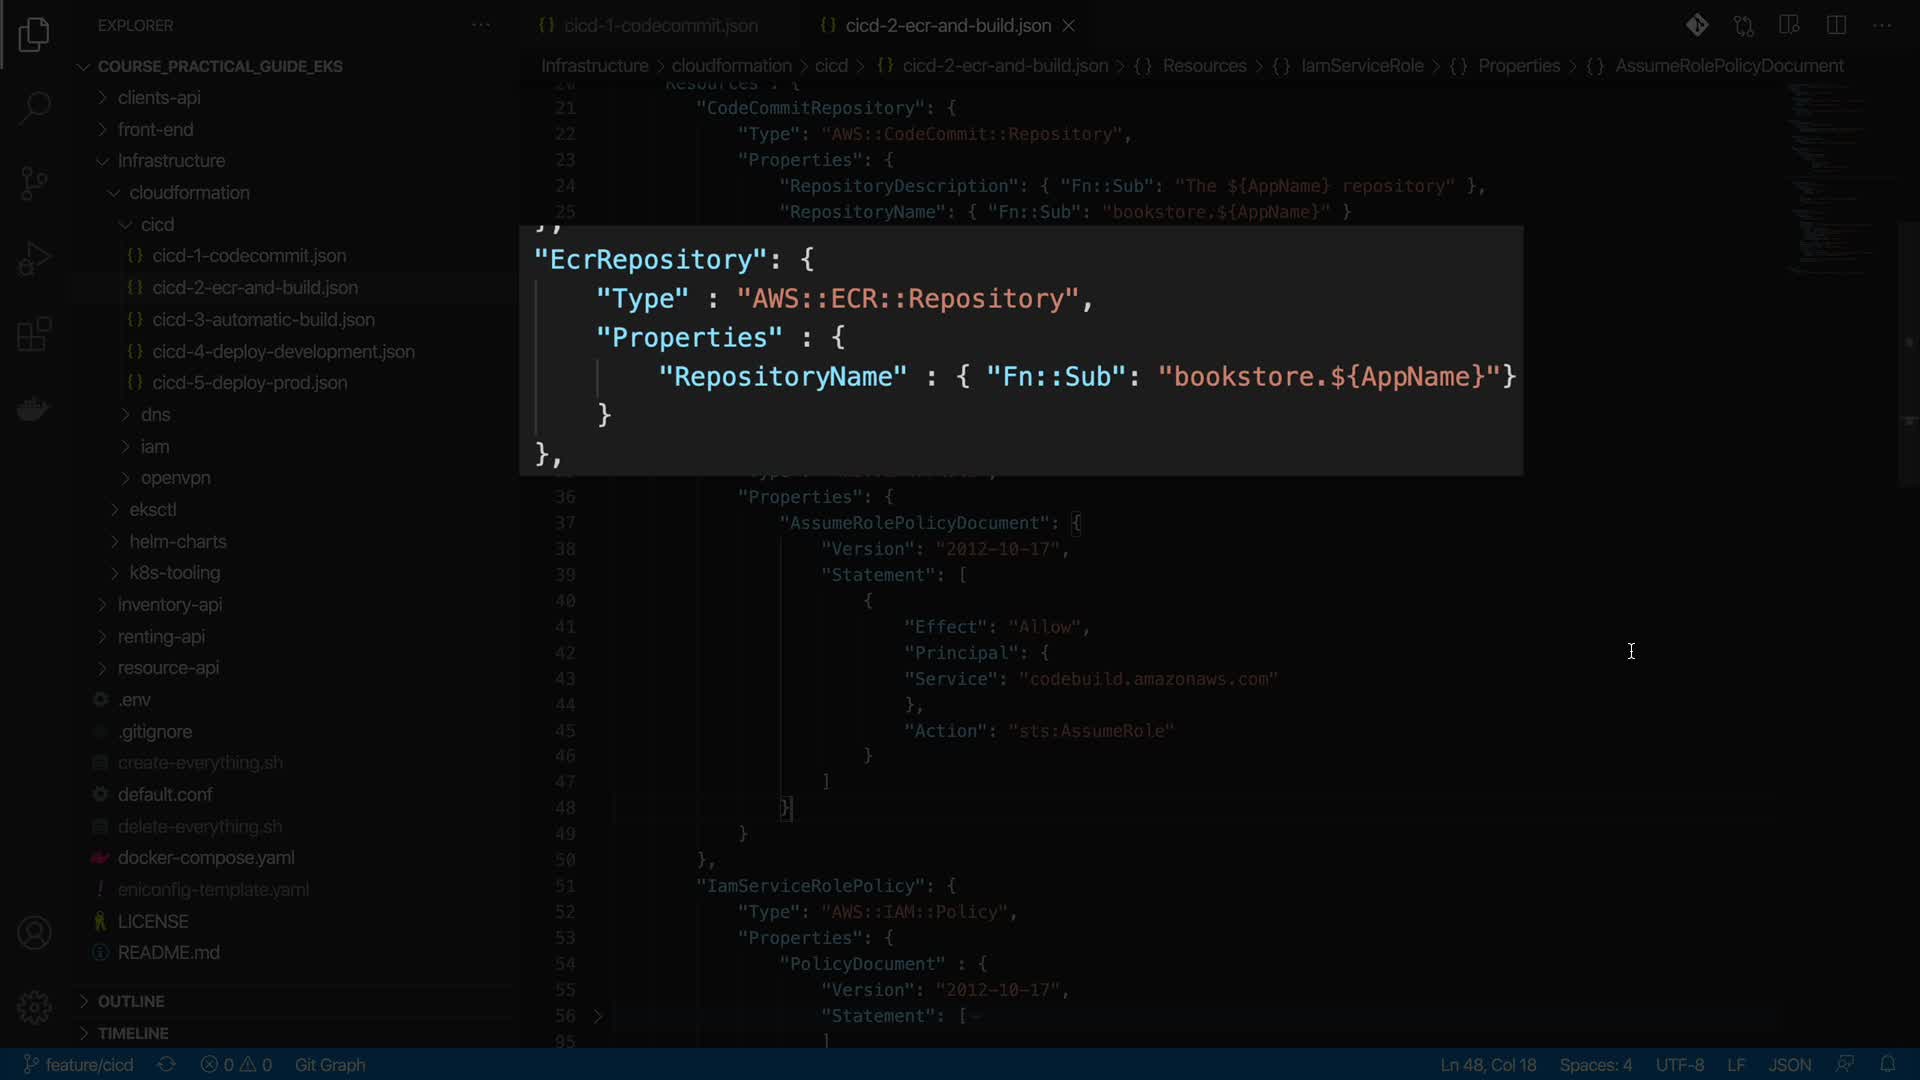
Task: Expand the helm-charts folder
Action: tap(177, 541)
